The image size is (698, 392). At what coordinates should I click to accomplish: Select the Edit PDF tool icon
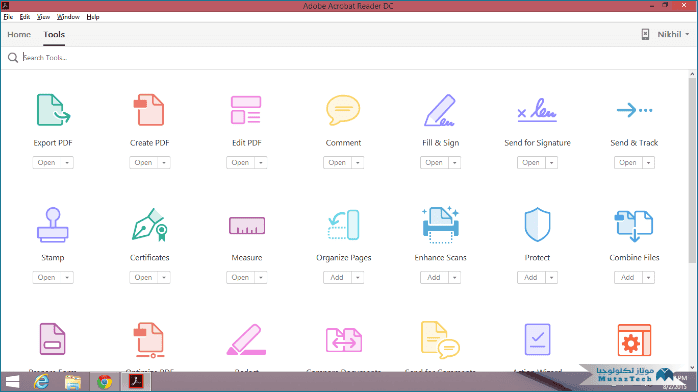tap(246, 110)
